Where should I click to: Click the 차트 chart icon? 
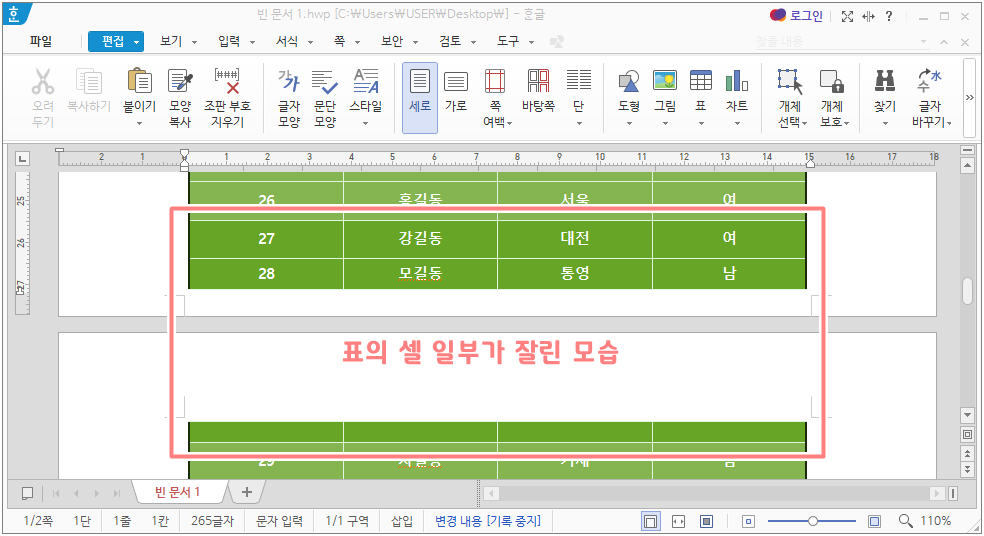(x=737, y=82)
